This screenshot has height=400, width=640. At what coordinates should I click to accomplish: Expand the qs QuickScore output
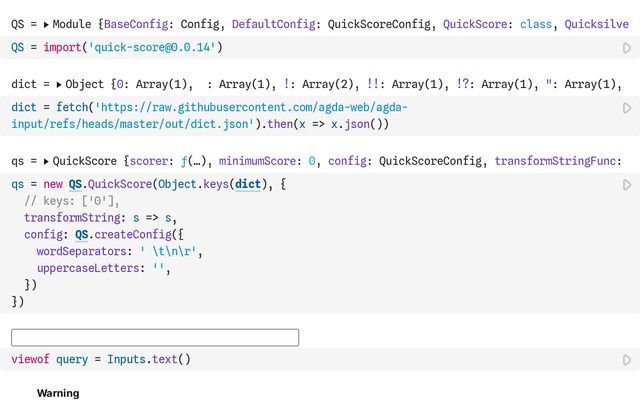point(46,161)
